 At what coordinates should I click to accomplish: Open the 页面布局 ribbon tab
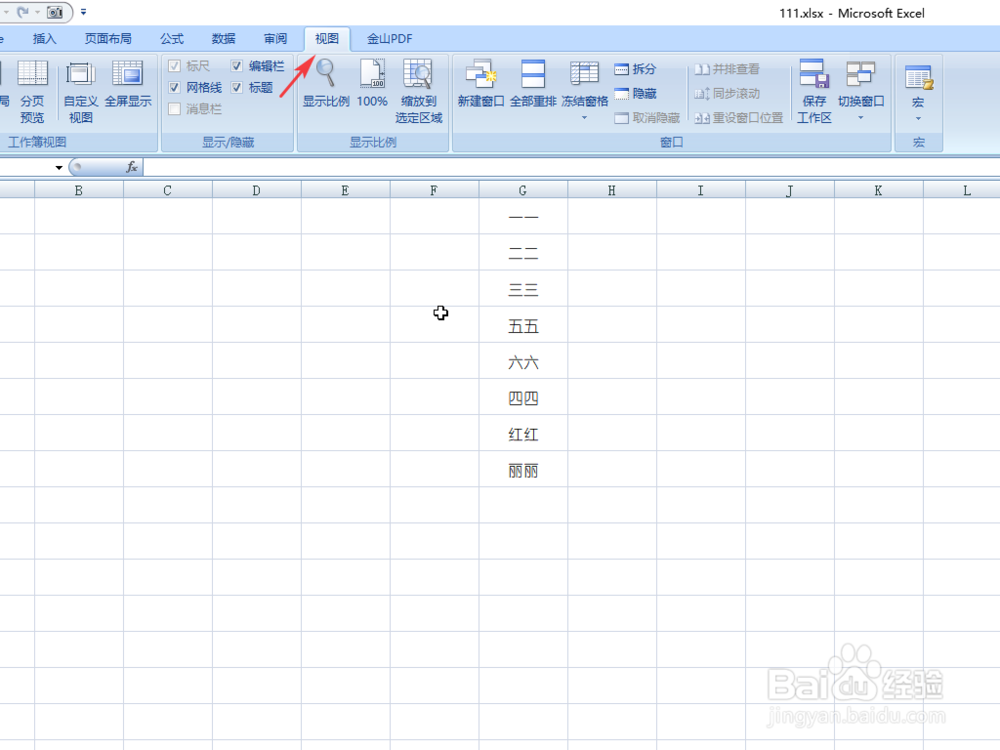pos(109,38)
